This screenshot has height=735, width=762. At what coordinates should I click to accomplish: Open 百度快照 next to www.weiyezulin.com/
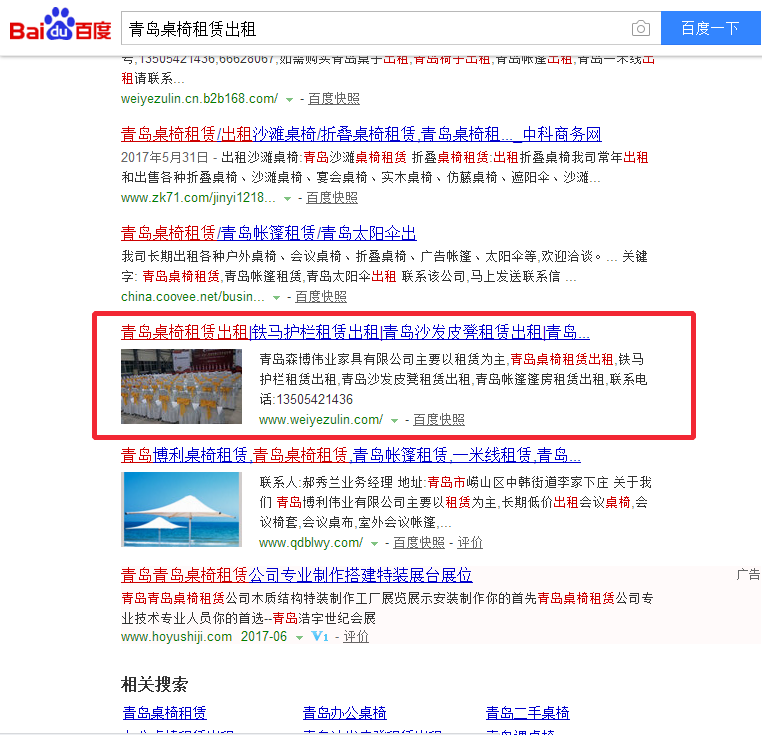(x=438, y=420)
